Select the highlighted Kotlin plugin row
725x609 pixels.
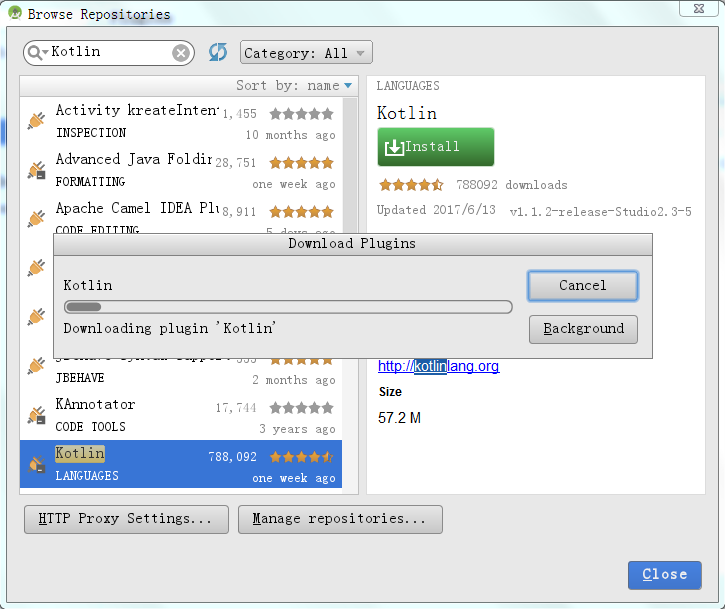pos(181,464)
